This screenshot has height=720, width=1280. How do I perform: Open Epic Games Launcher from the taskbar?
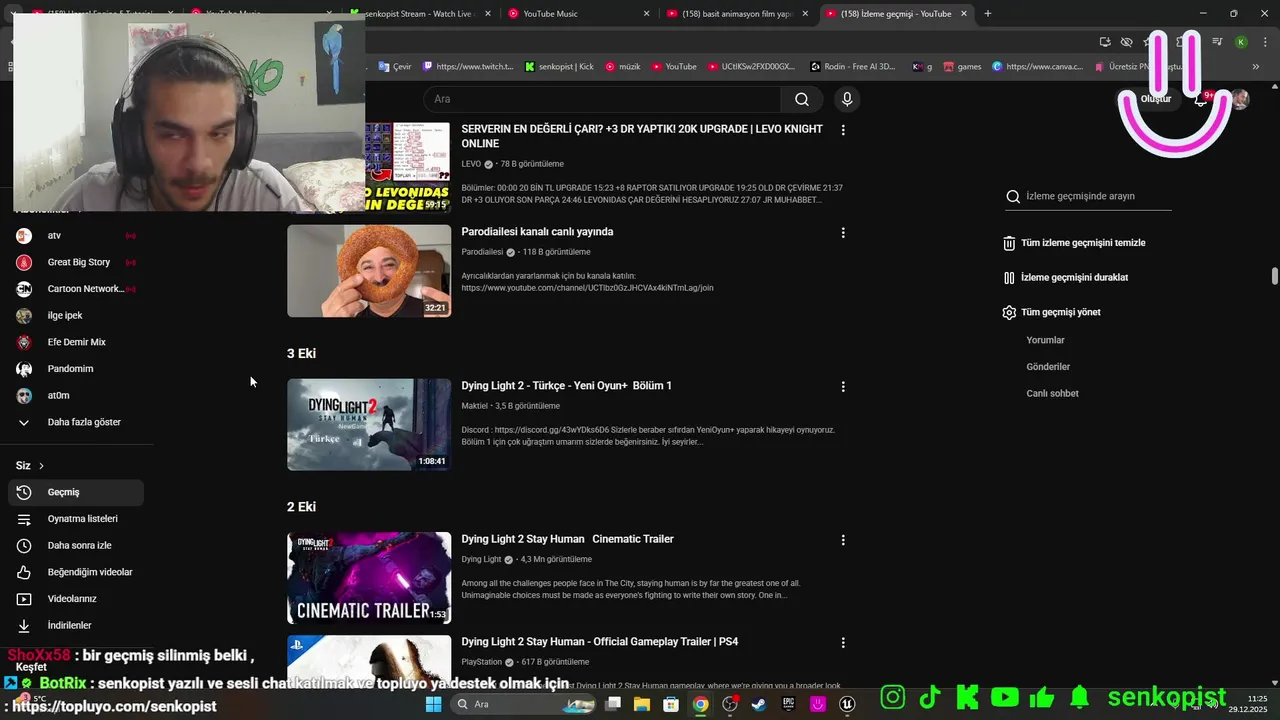click(x=788, y=704)
